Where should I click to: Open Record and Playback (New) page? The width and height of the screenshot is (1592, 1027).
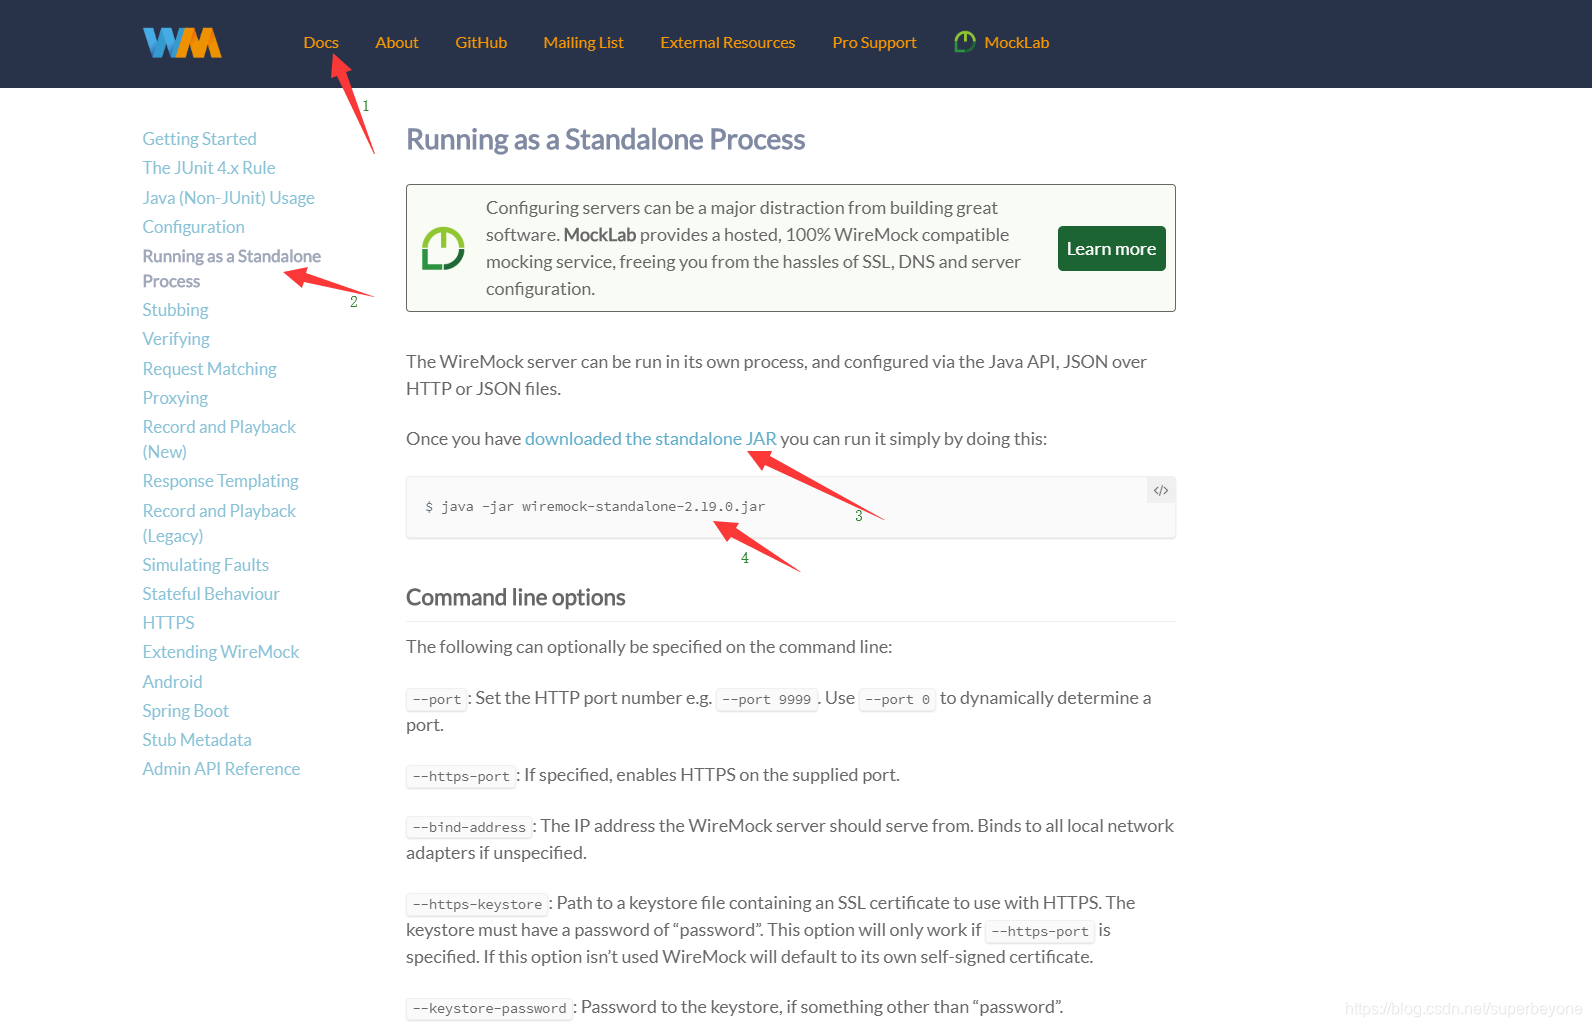click(x=219, y=439)
